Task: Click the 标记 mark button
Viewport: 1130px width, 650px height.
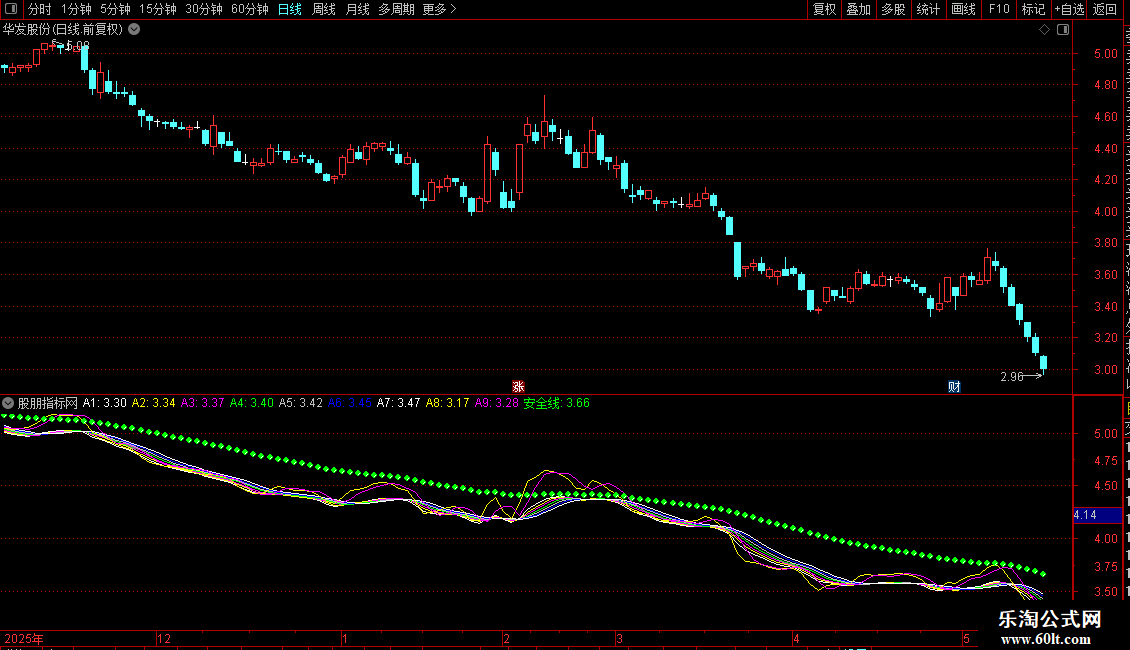Action: click(x=1033, y=9)
